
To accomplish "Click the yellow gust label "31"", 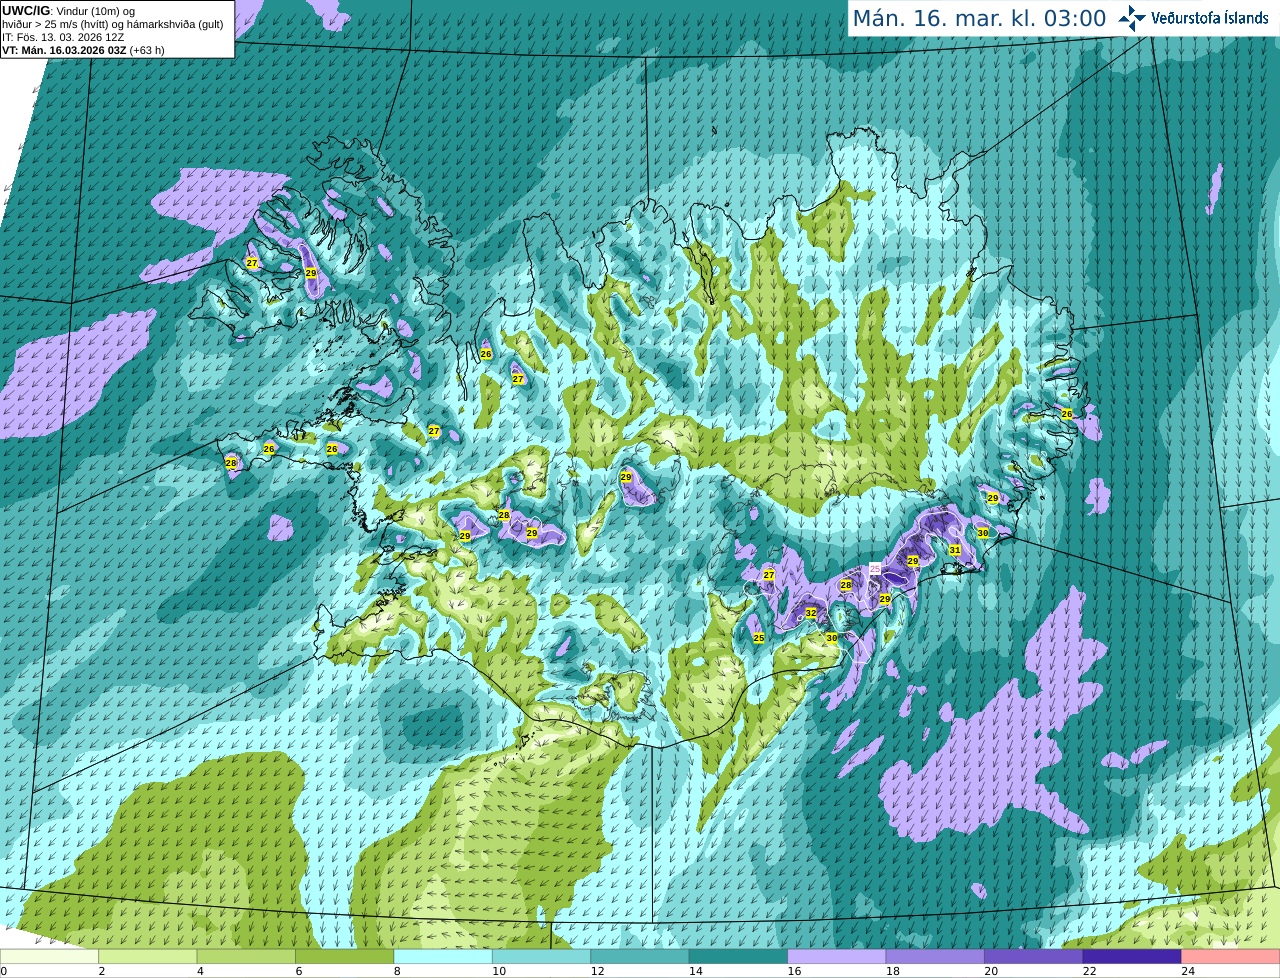I will point(955,550).
